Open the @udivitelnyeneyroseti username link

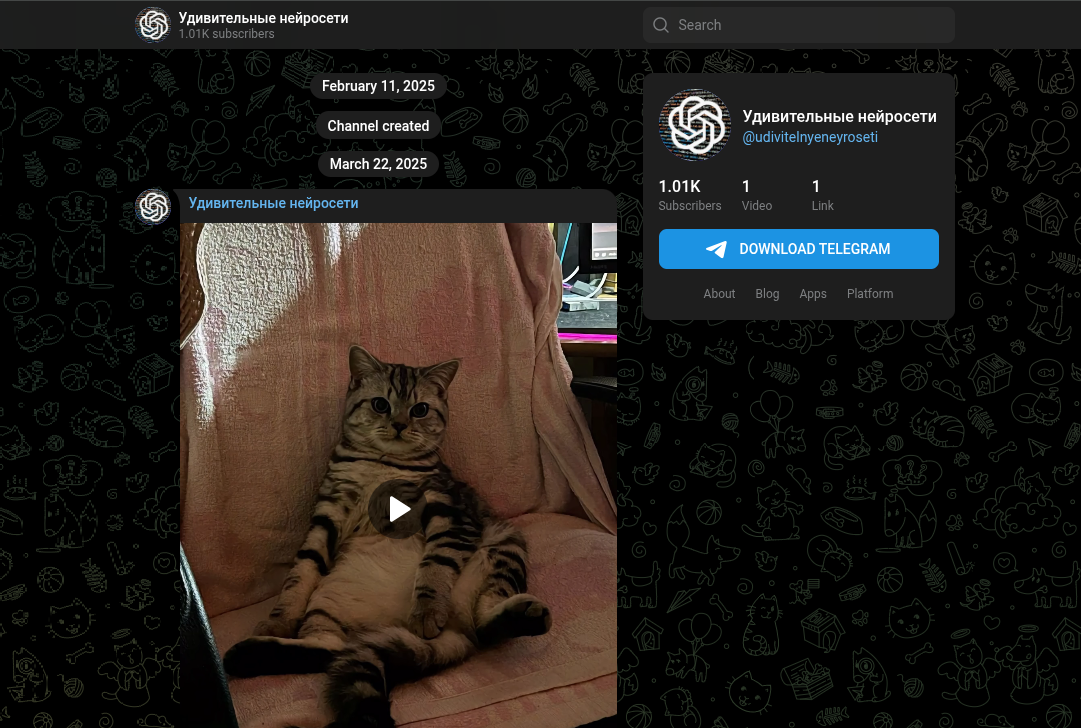pyautogui.click(x=810, y=137)
